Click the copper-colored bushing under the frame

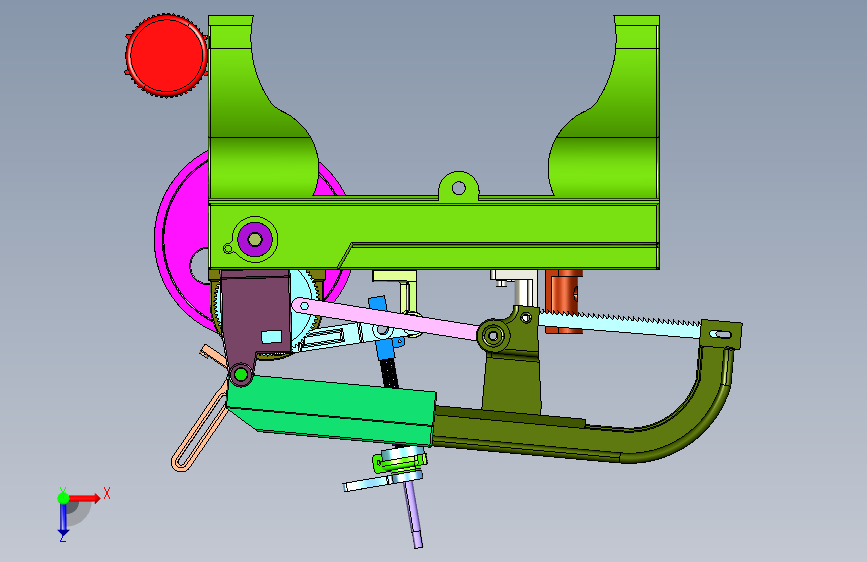click(564, 301)
